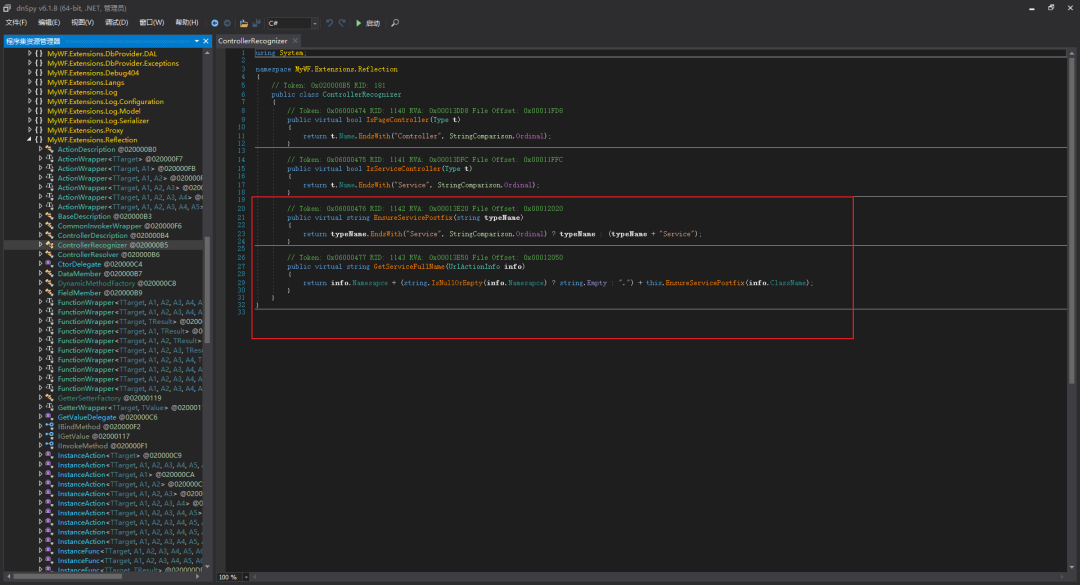
Task: Close the assembly explorer panel
Action: [206, 41]
